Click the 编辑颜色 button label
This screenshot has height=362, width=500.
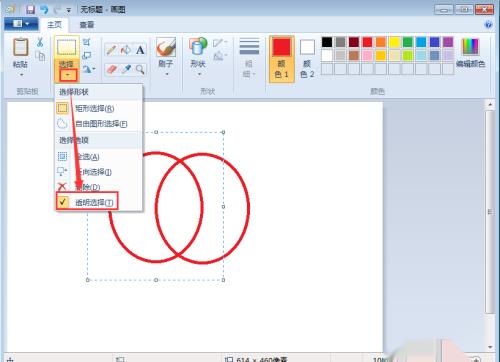click(x=470, y=64)
